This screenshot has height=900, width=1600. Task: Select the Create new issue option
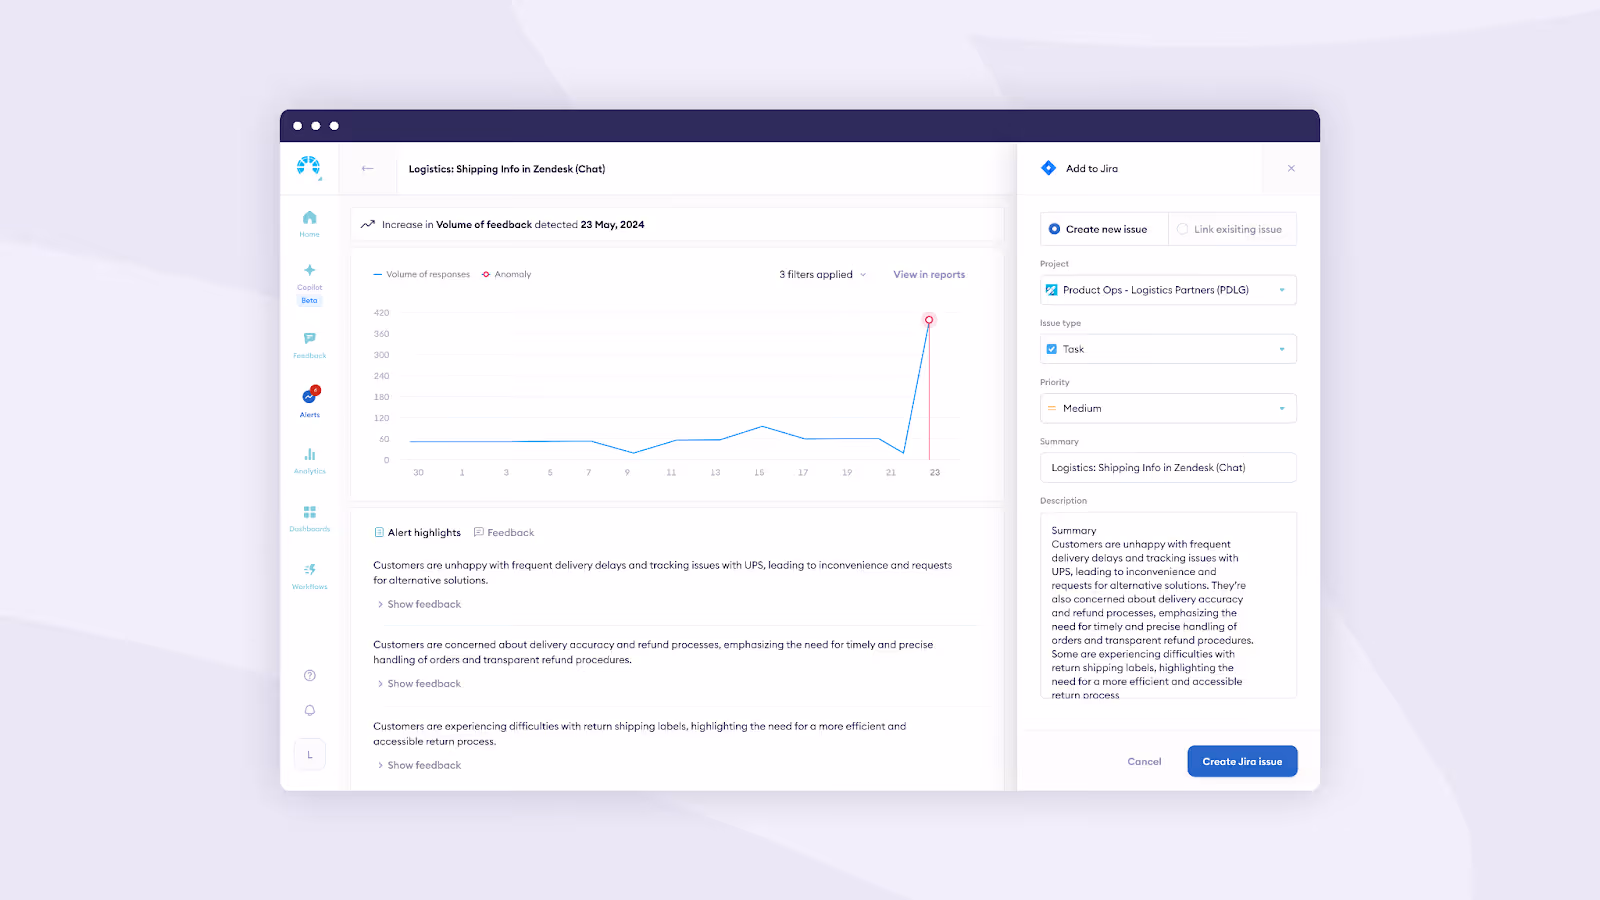[1104, 229]
